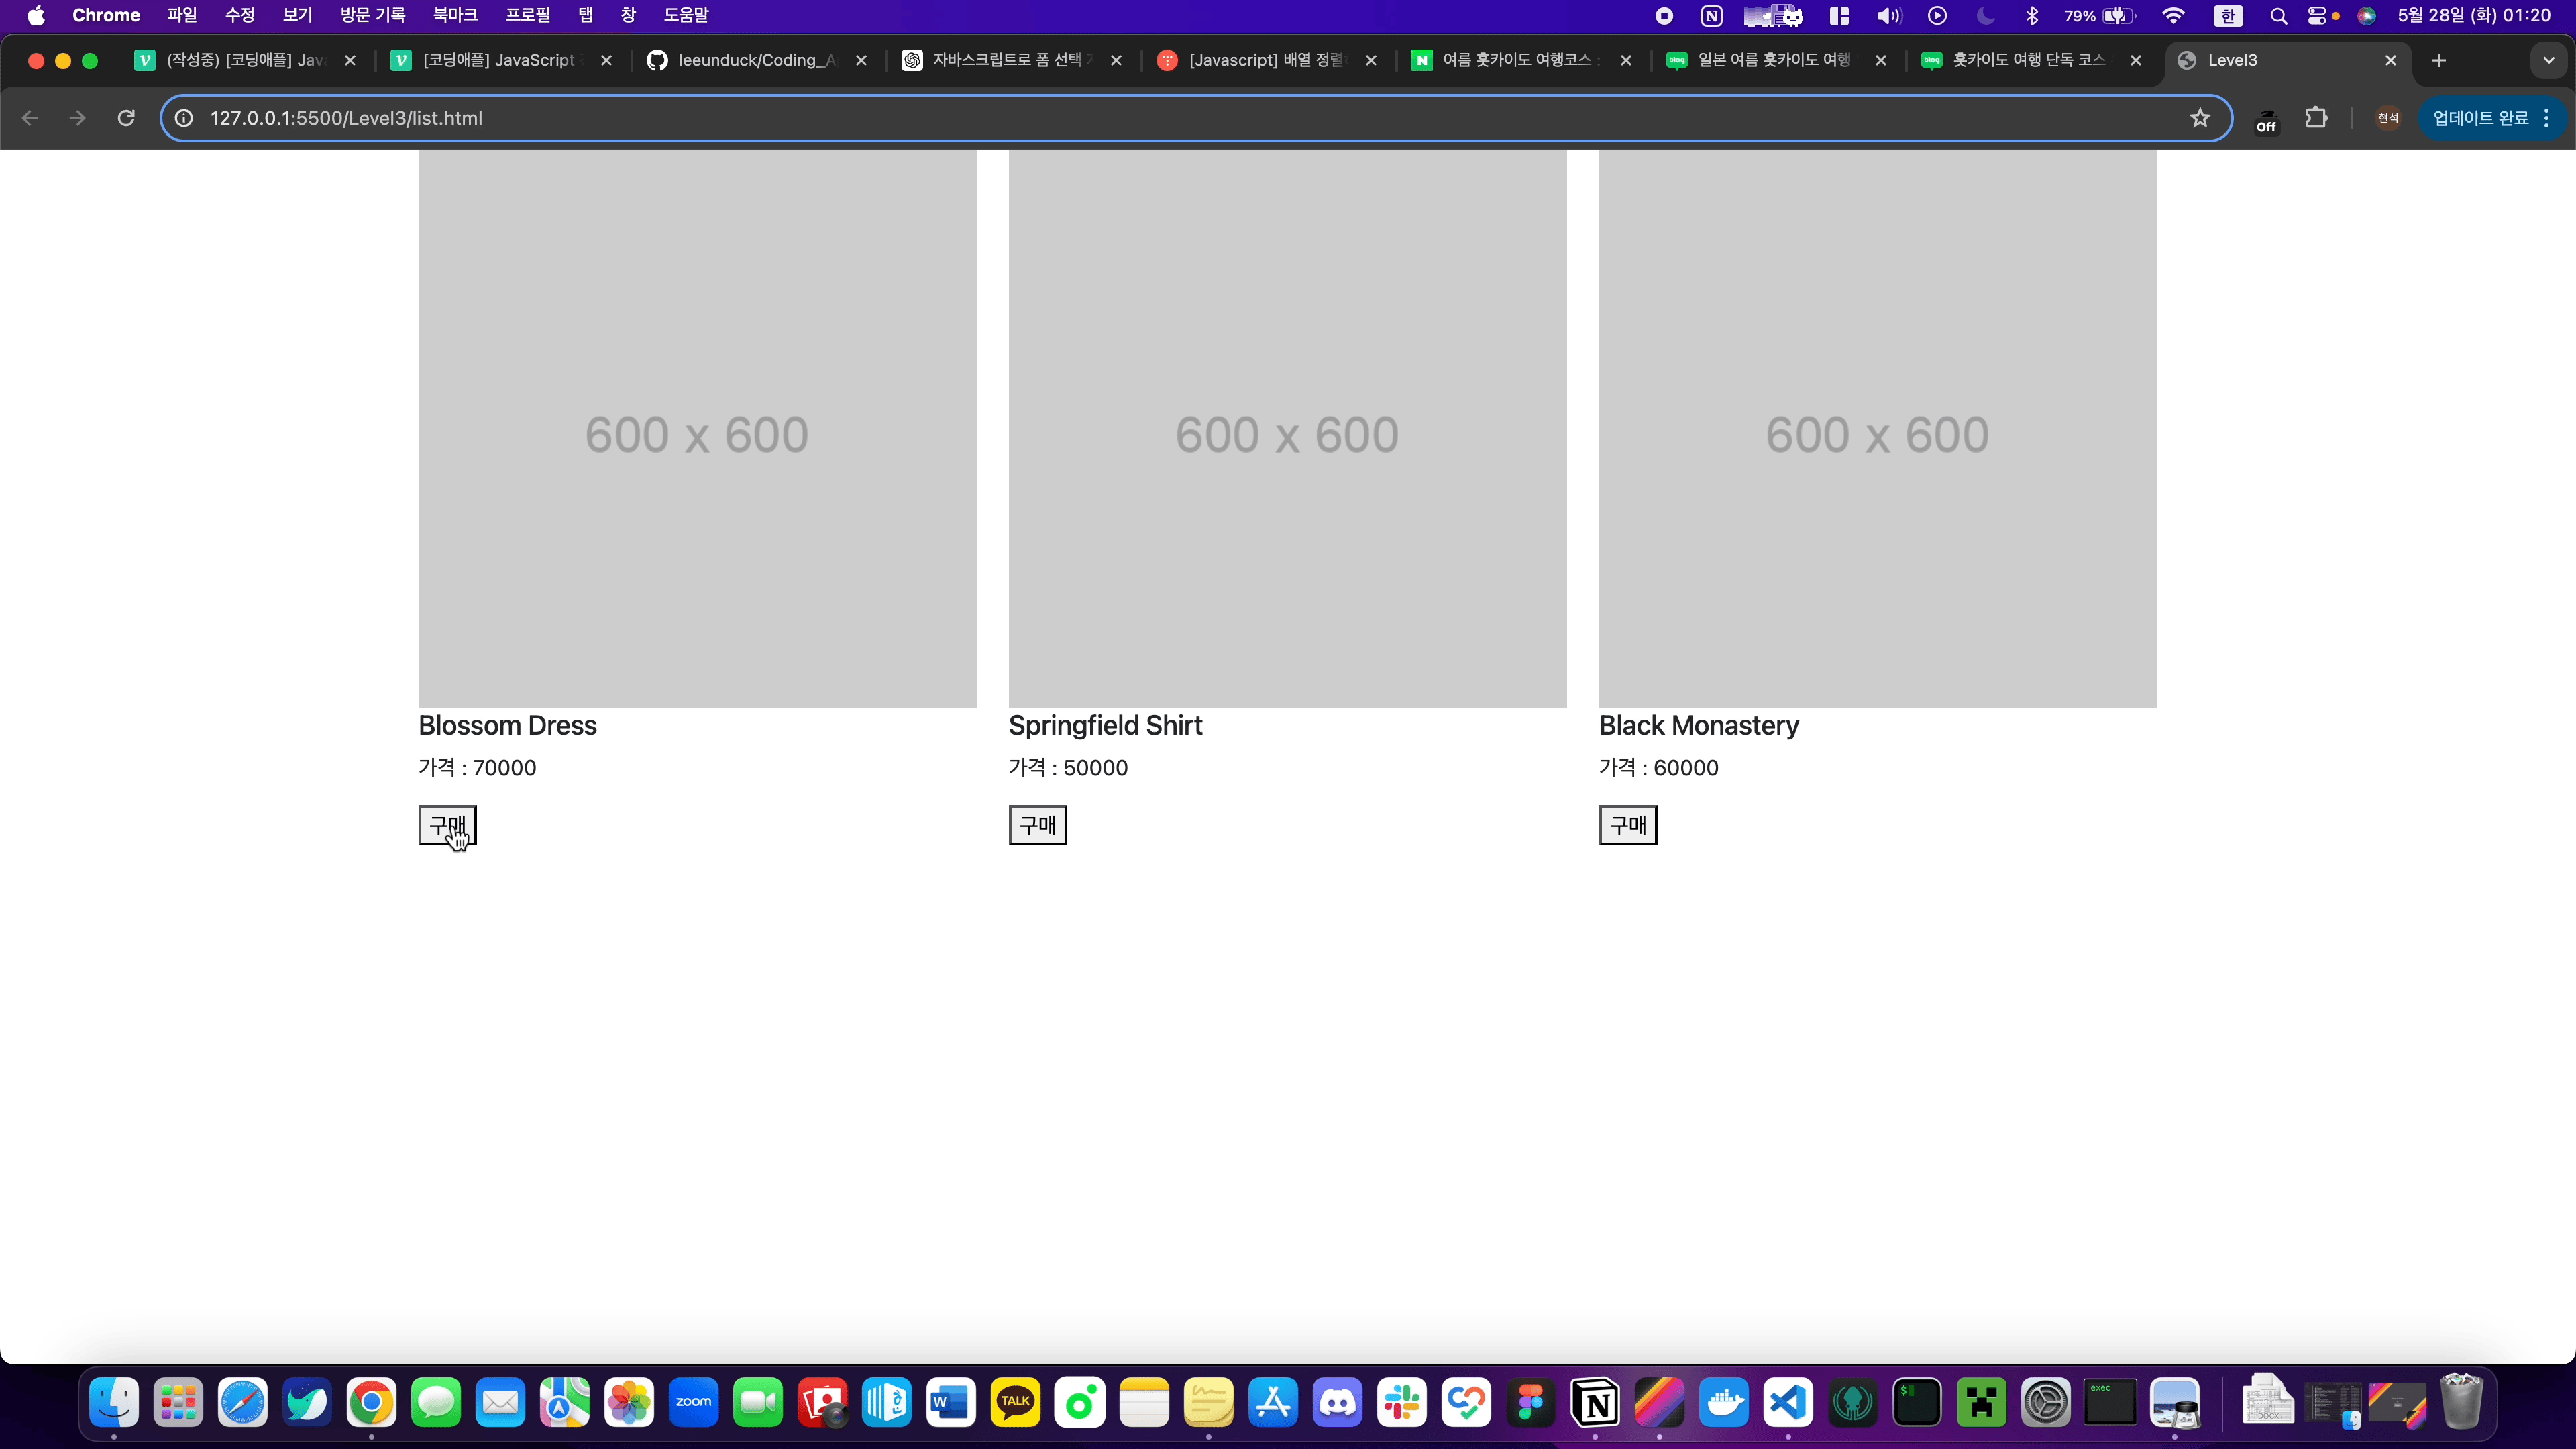Screen dimensions: 2576x1449
Task: Click 구매 button under Springfield Shirt
Action: click(x=1037, y=825)
